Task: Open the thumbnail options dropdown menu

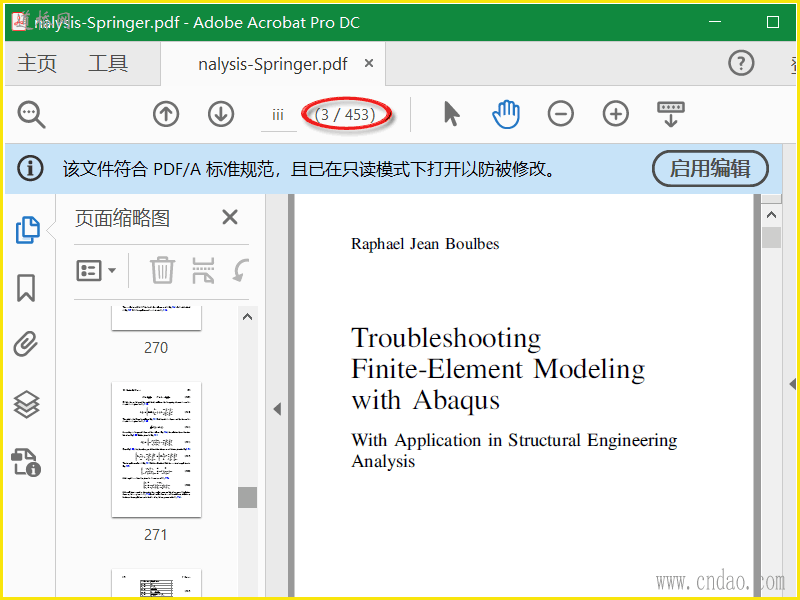Action: click(x=96, y=270)
